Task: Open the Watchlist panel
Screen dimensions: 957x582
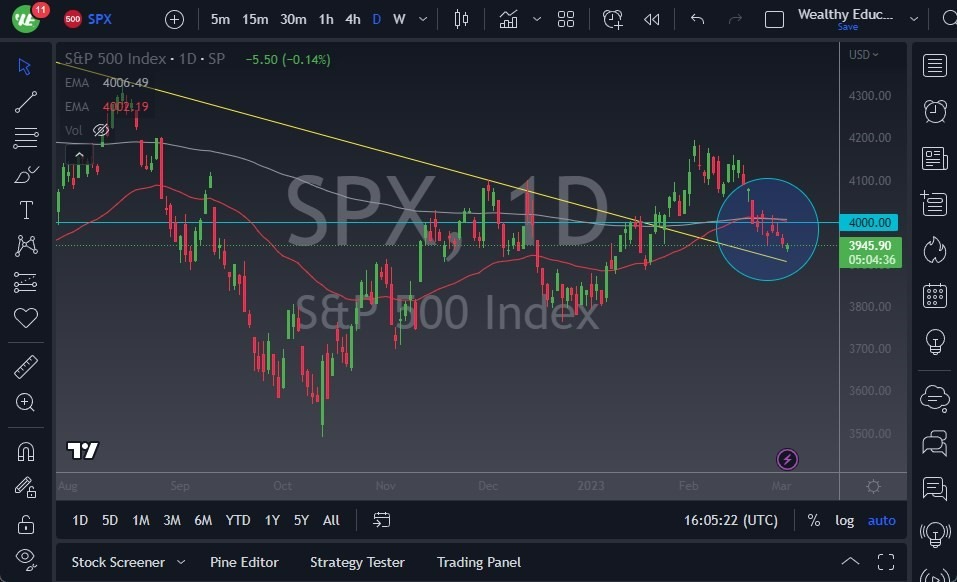Action: pos(934,65)
